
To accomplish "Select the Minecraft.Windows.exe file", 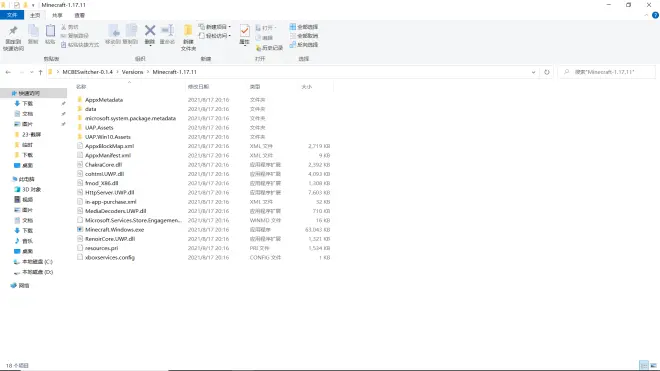I will 114,230.
